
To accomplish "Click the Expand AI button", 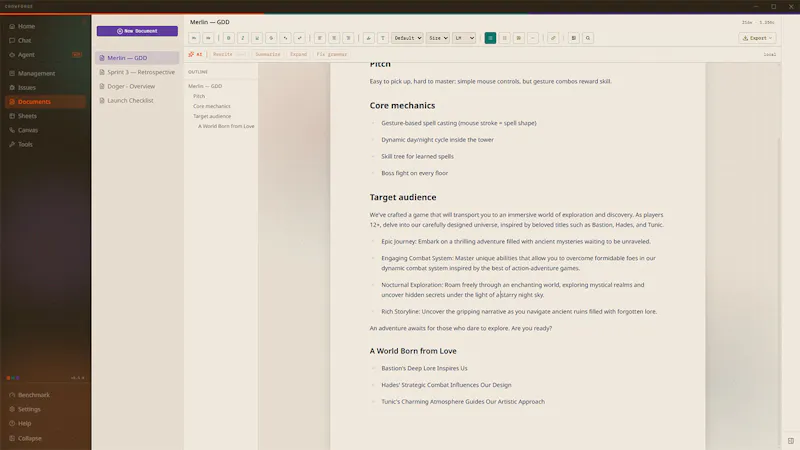I will point(298,54).
